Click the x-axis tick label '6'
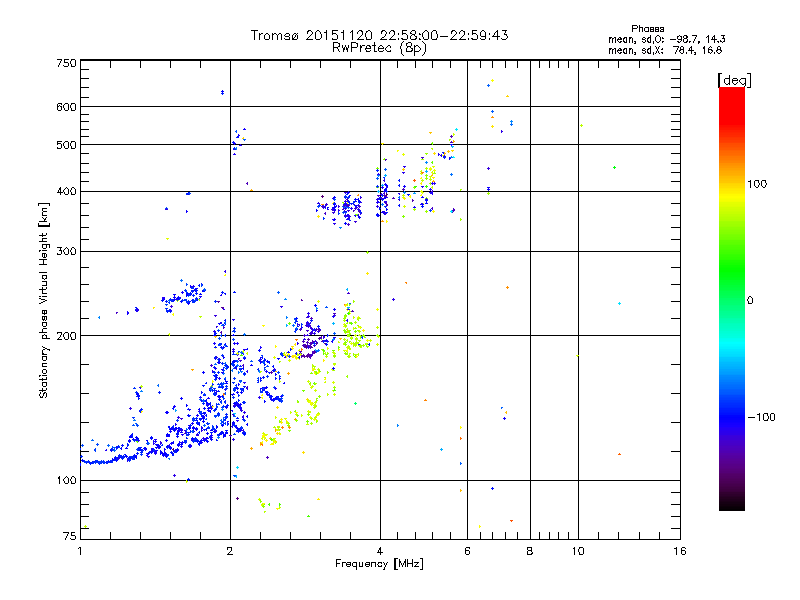 coord(467,551)
